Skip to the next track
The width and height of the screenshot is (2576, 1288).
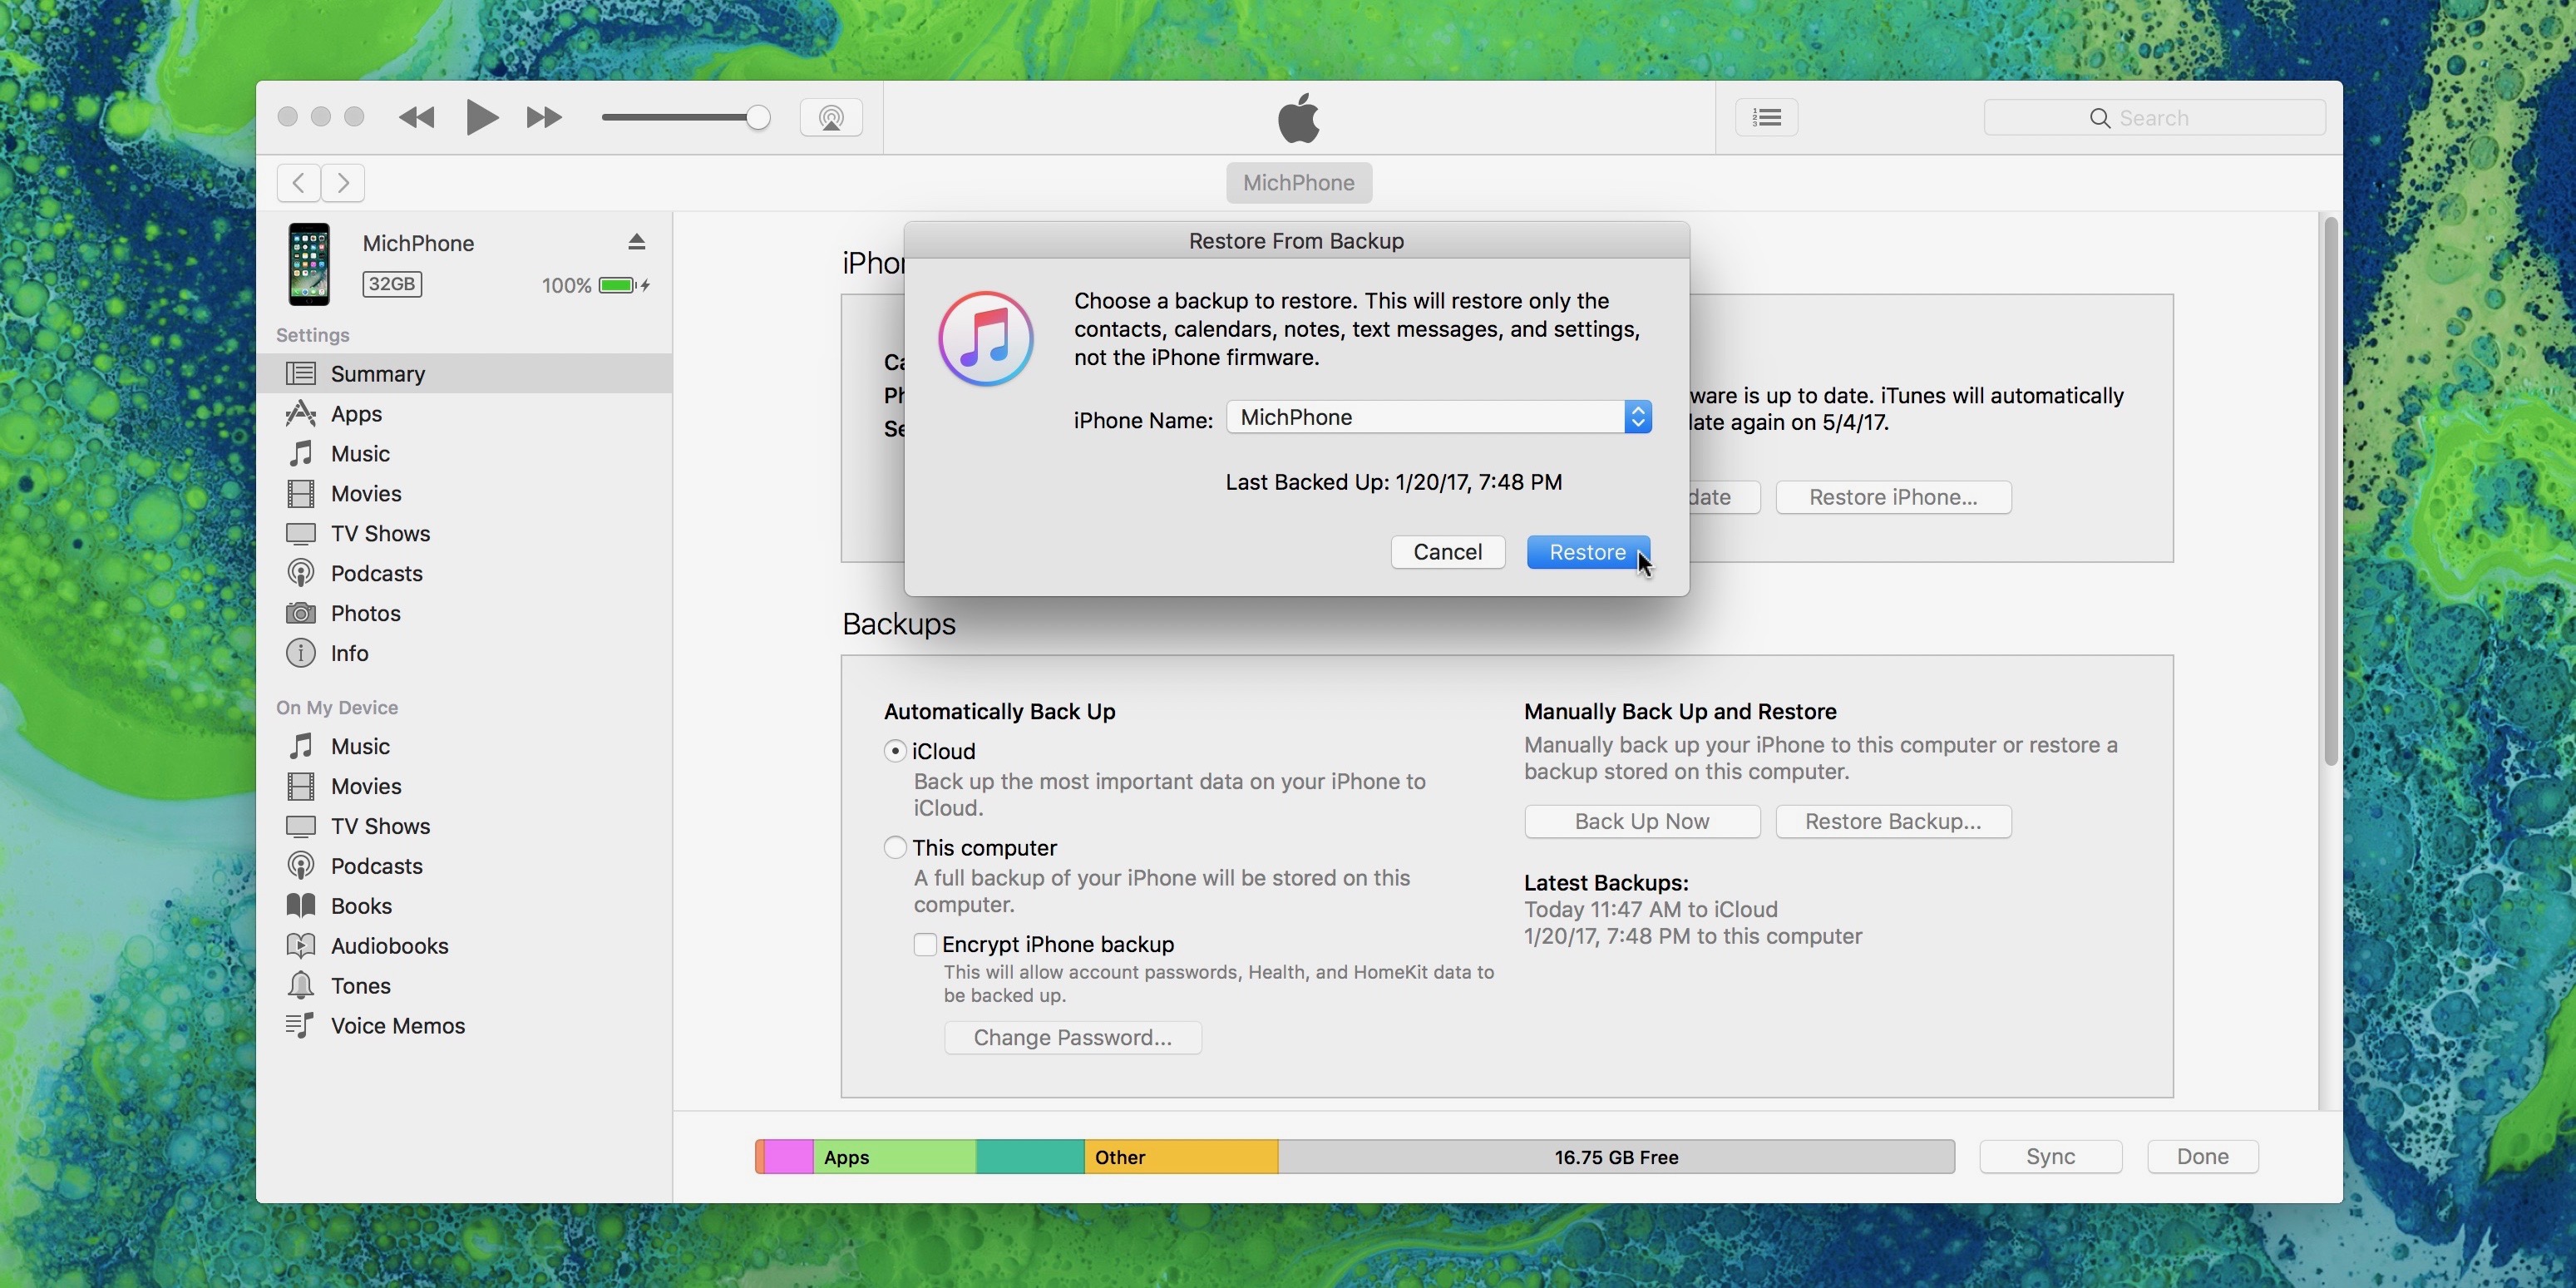[x=543, y=118]
